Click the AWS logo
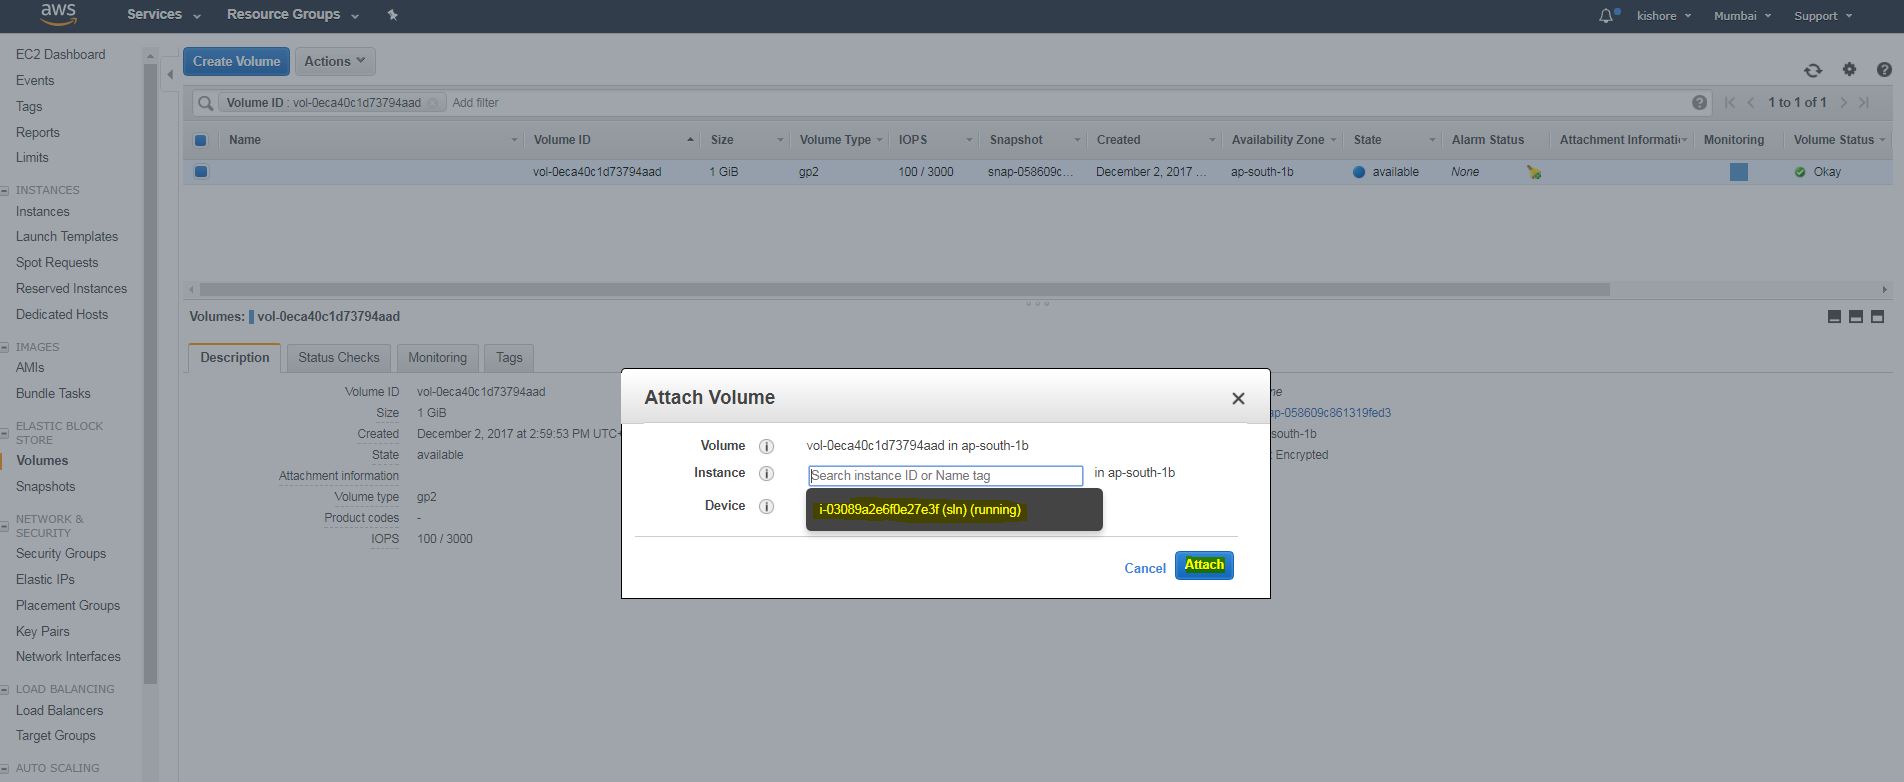The width and height of the screenshot is (1904, 782). pyautogui.click(x=58, y=14)
